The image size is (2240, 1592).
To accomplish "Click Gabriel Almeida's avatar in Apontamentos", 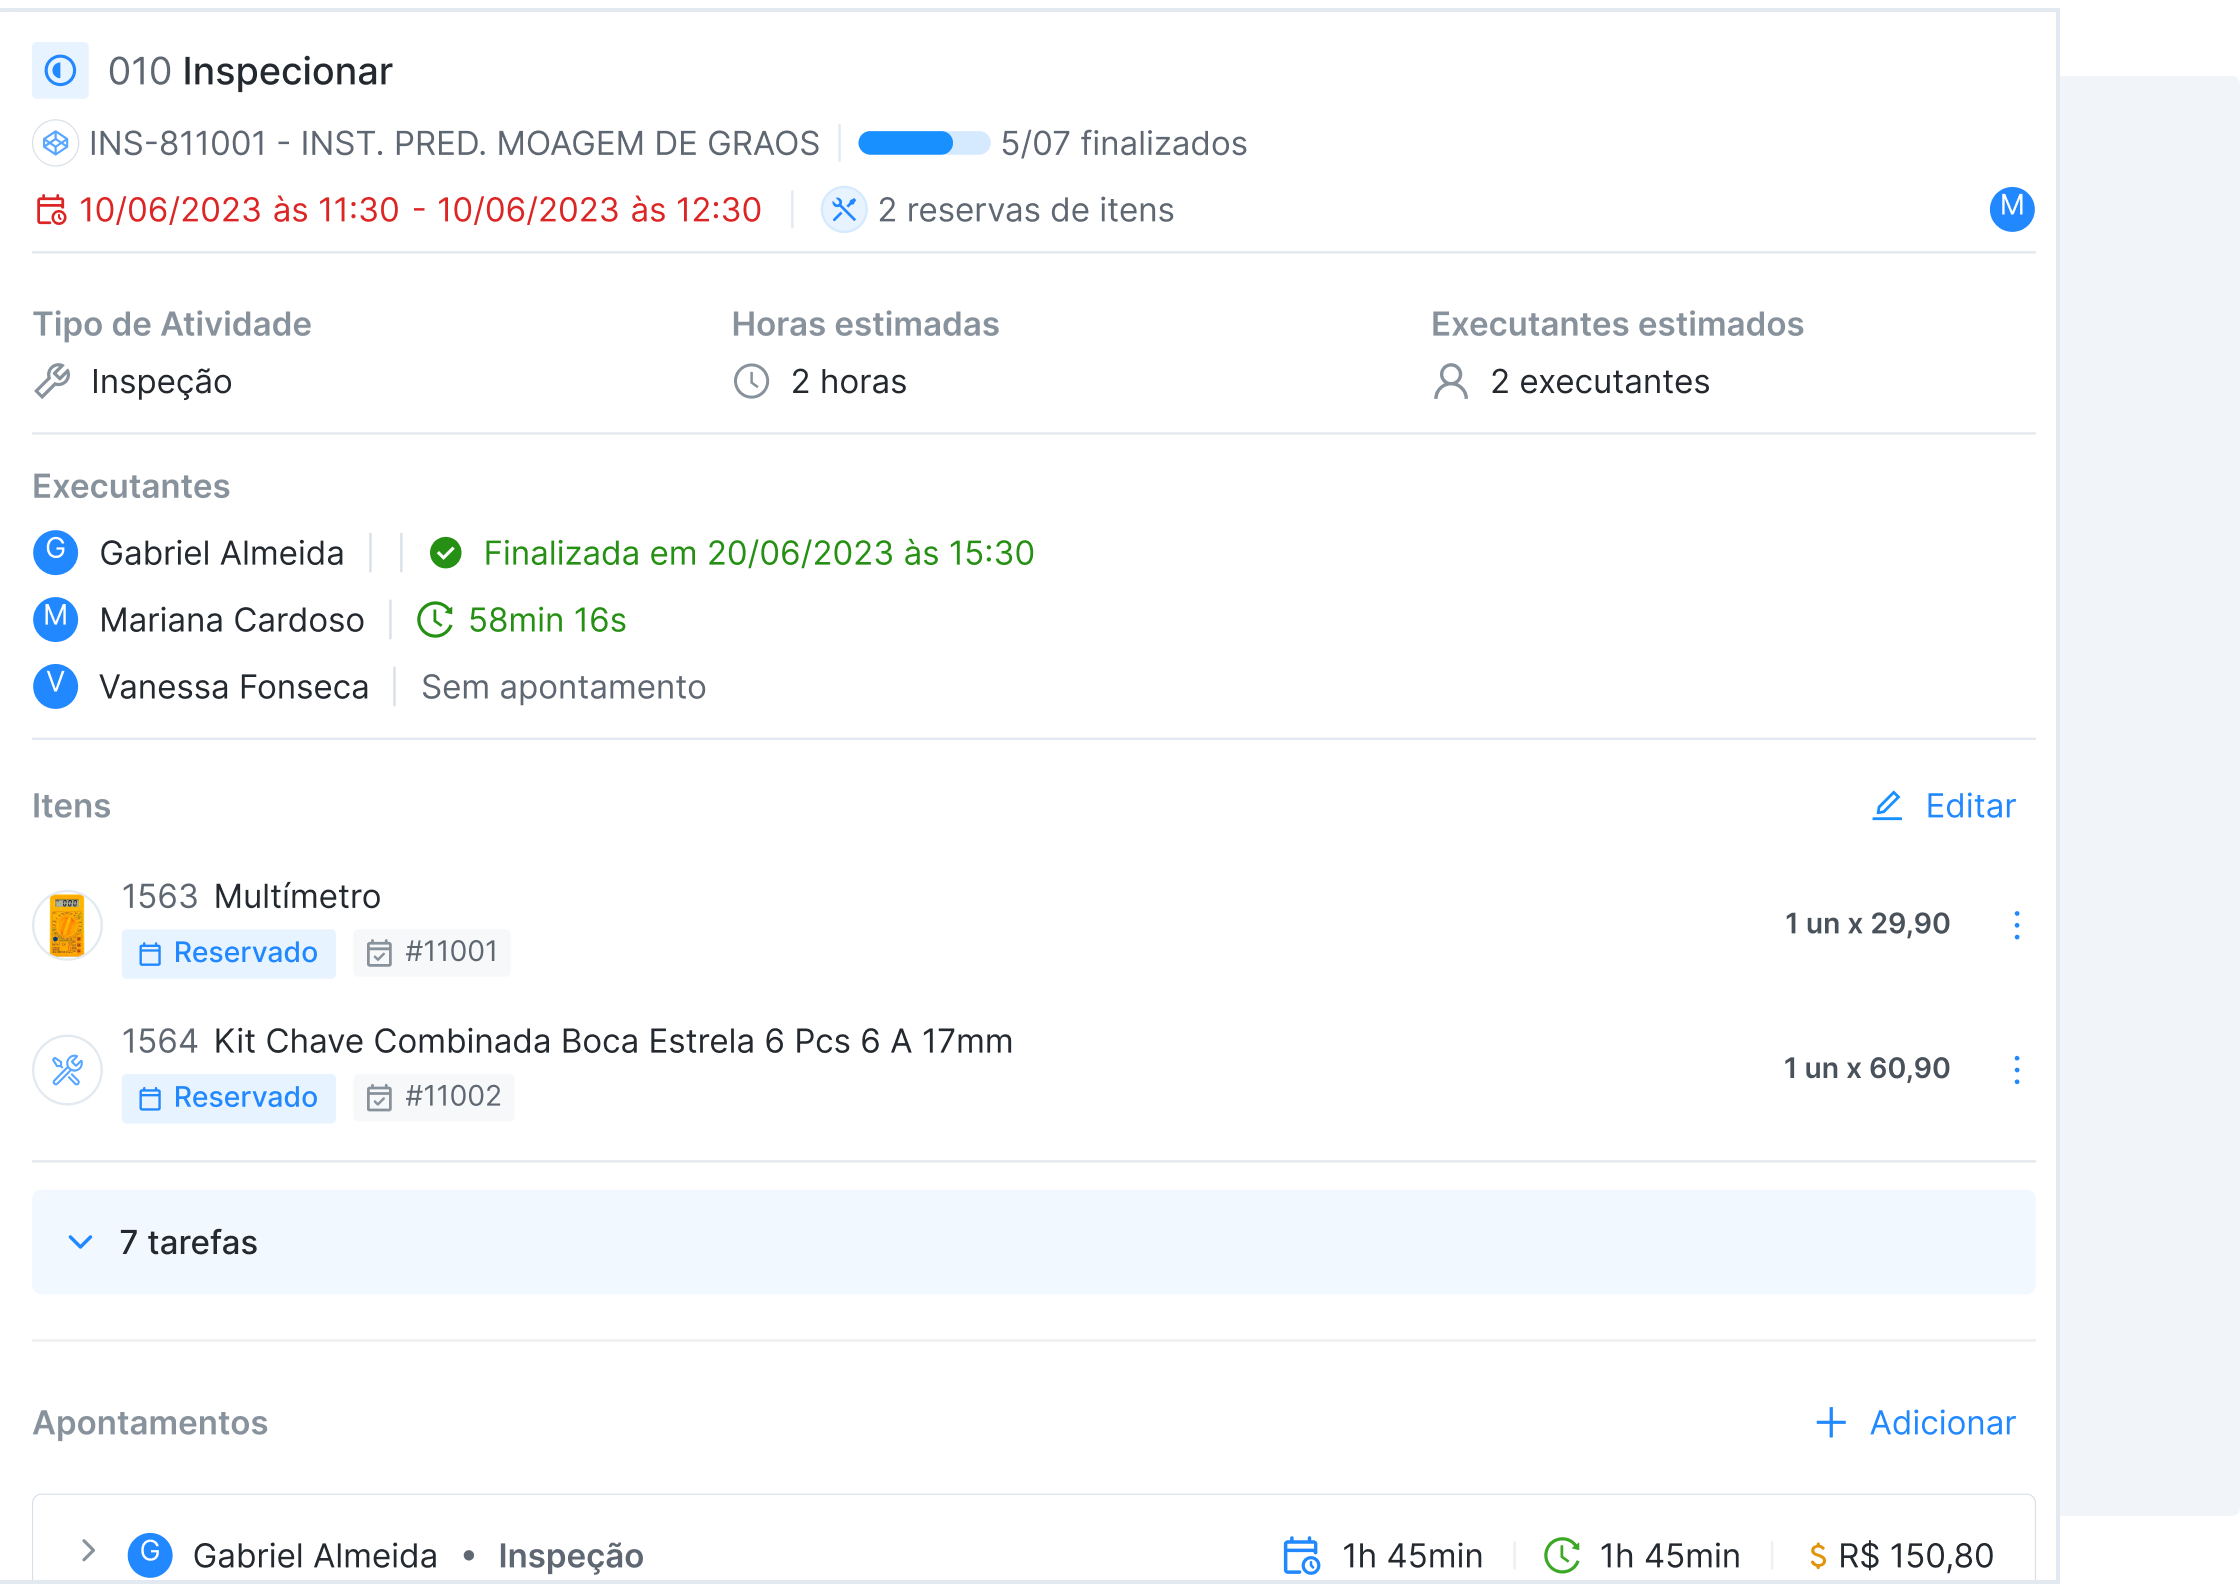I will pyautogui.click(x=150, y=1555).
